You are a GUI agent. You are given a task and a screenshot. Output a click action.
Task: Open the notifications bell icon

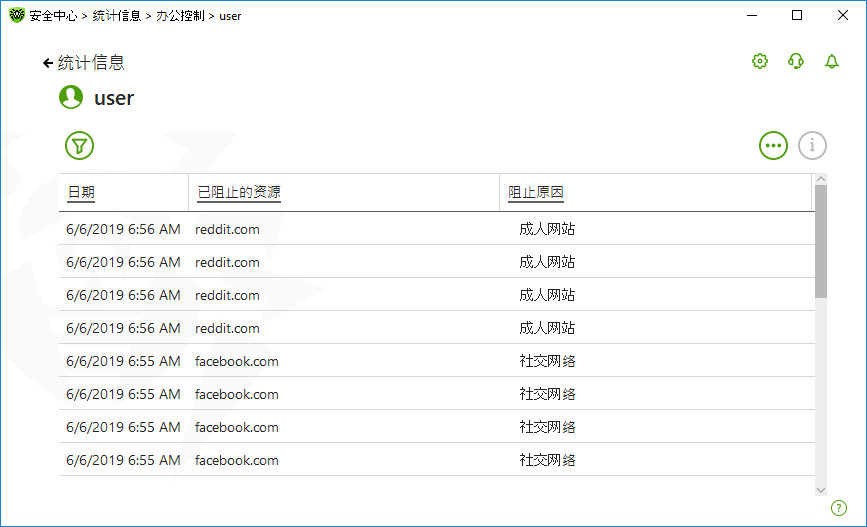[x=832, y=62]
